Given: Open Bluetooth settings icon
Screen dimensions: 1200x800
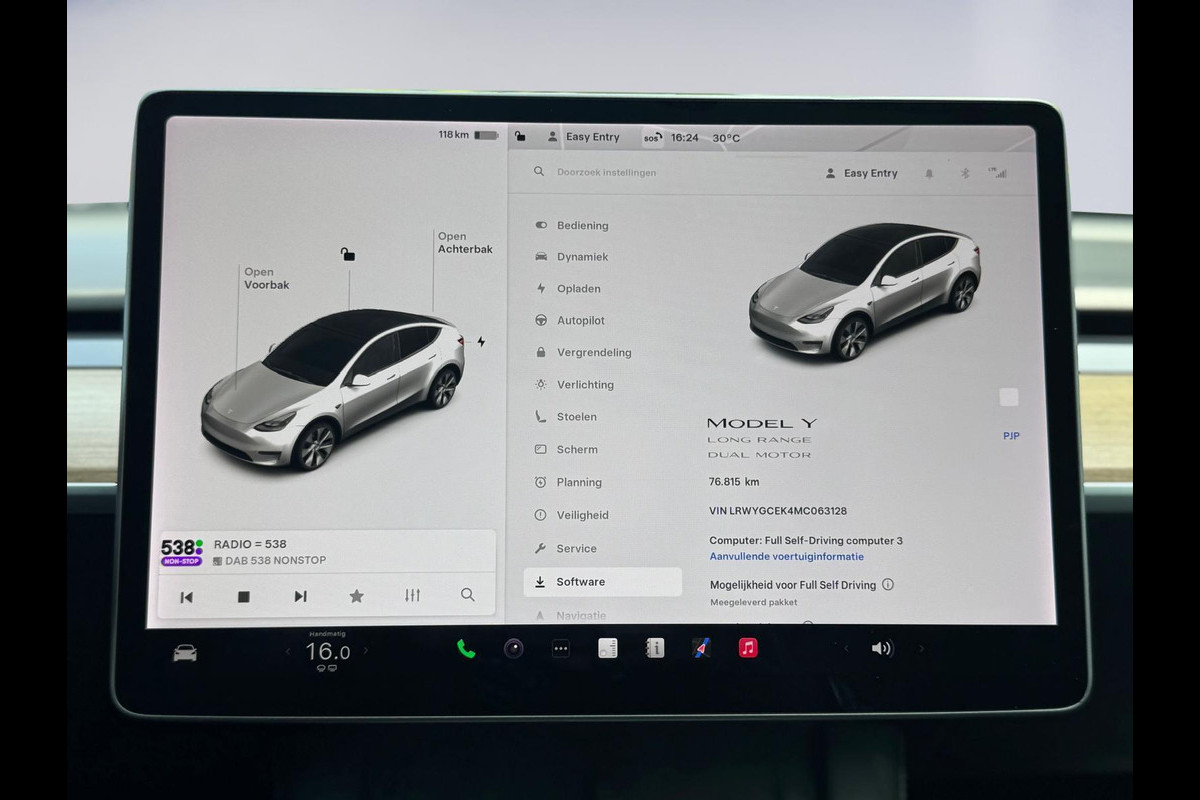Looking at the screenshot, I should tap(965, 173).
